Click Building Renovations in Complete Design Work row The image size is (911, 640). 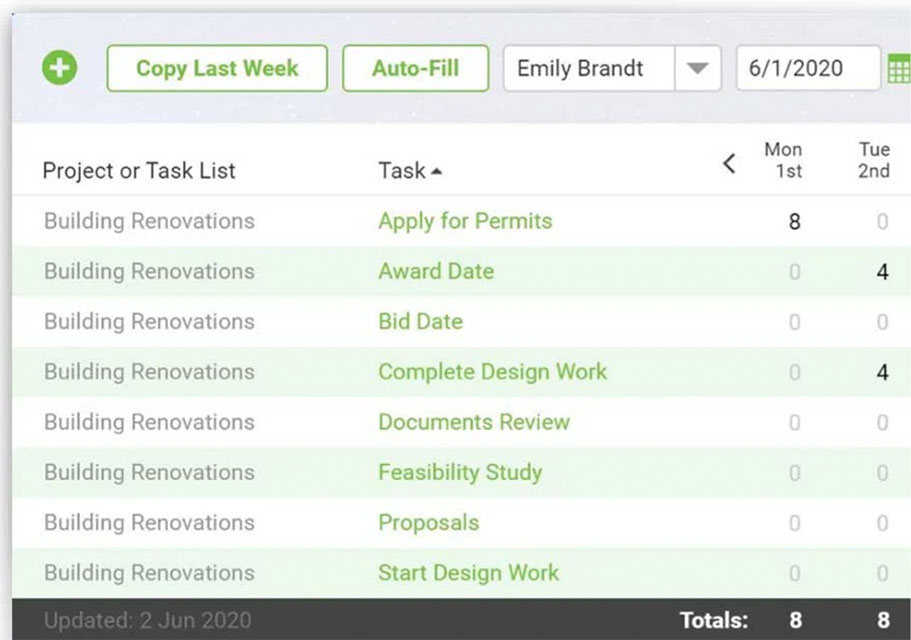tap(149, 372)
